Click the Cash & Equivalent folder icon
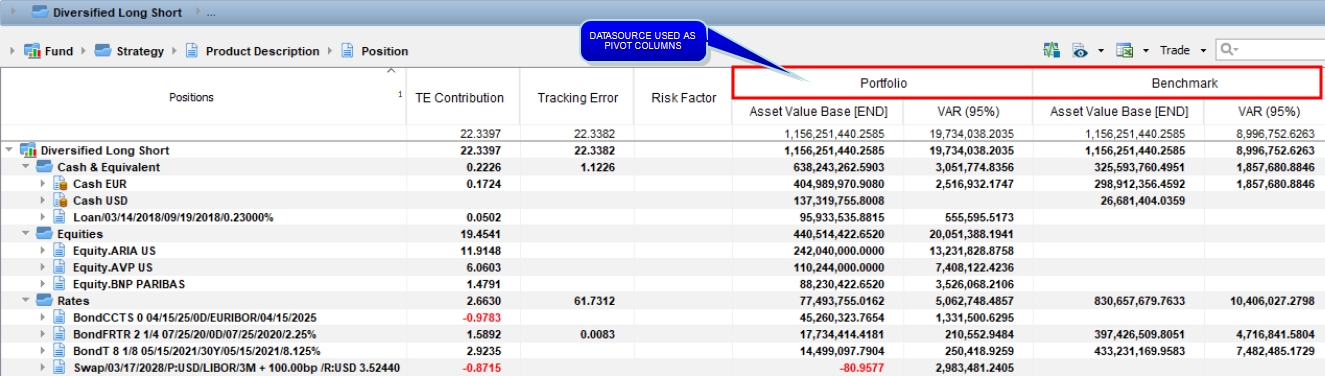This screenshot has height=376, width=1325. point(44,167)
